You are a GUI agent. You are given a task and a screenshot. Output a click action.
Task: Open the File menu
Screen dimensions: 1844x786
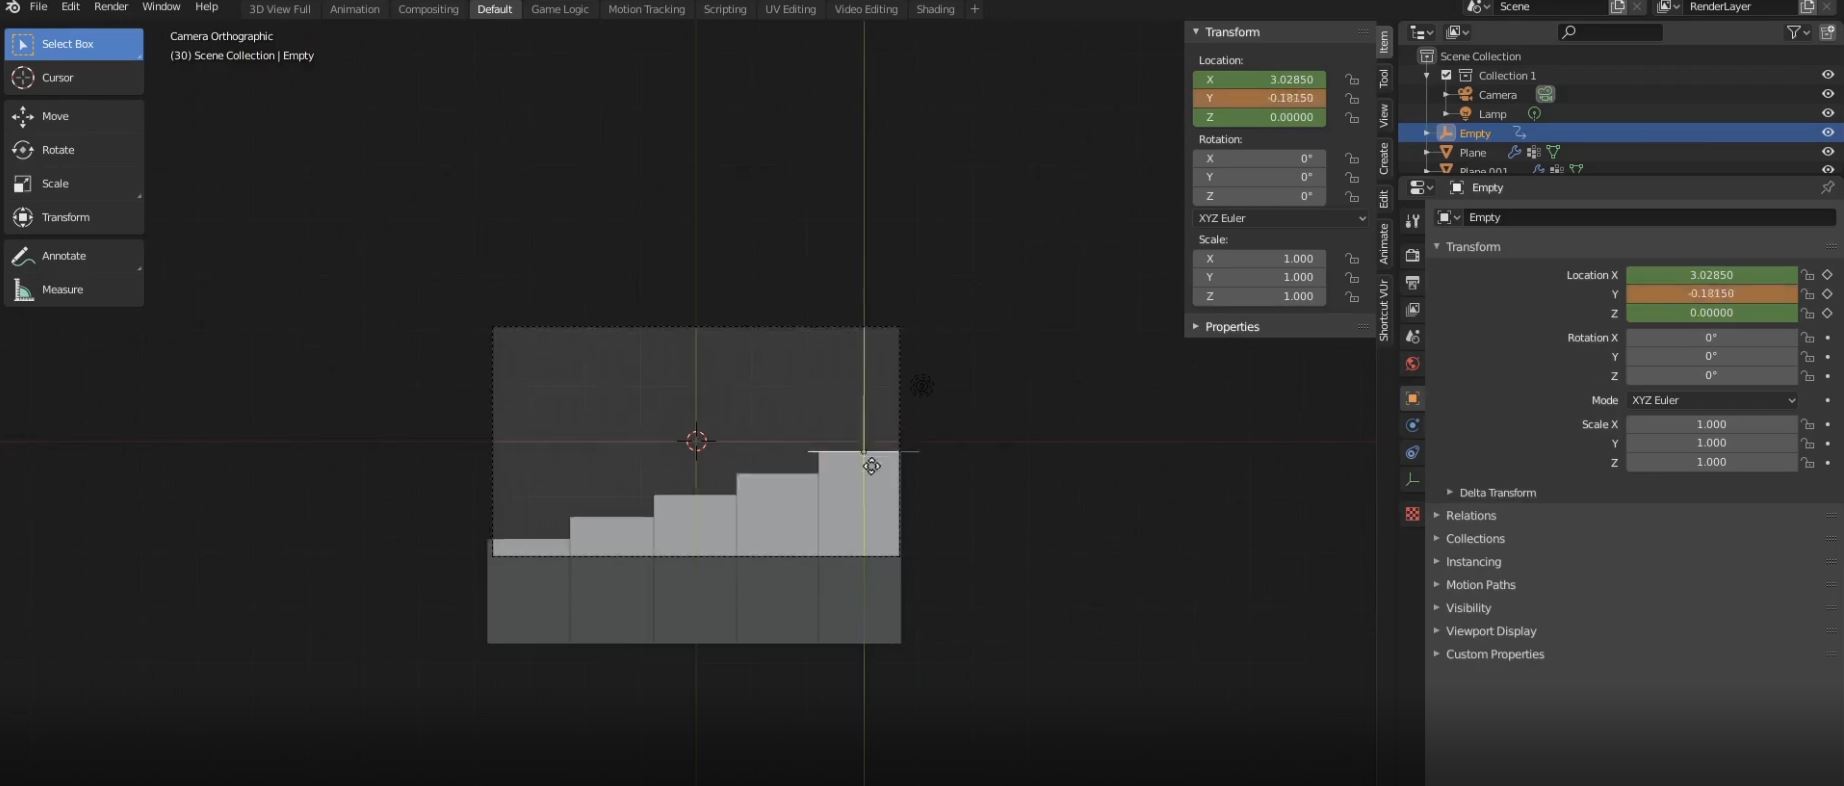38,7
